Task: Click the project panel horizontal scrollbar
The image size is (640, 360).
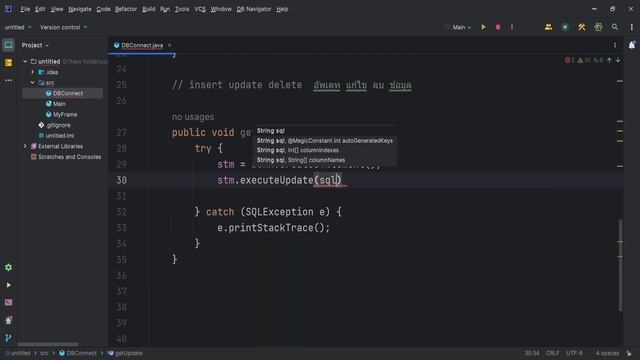Action: [x=48, y=344]
